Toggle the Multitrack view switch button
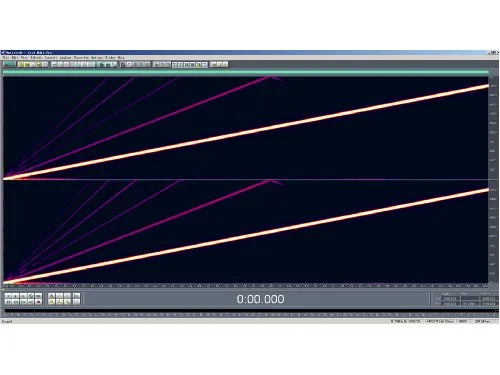 [x=9, y=64]
